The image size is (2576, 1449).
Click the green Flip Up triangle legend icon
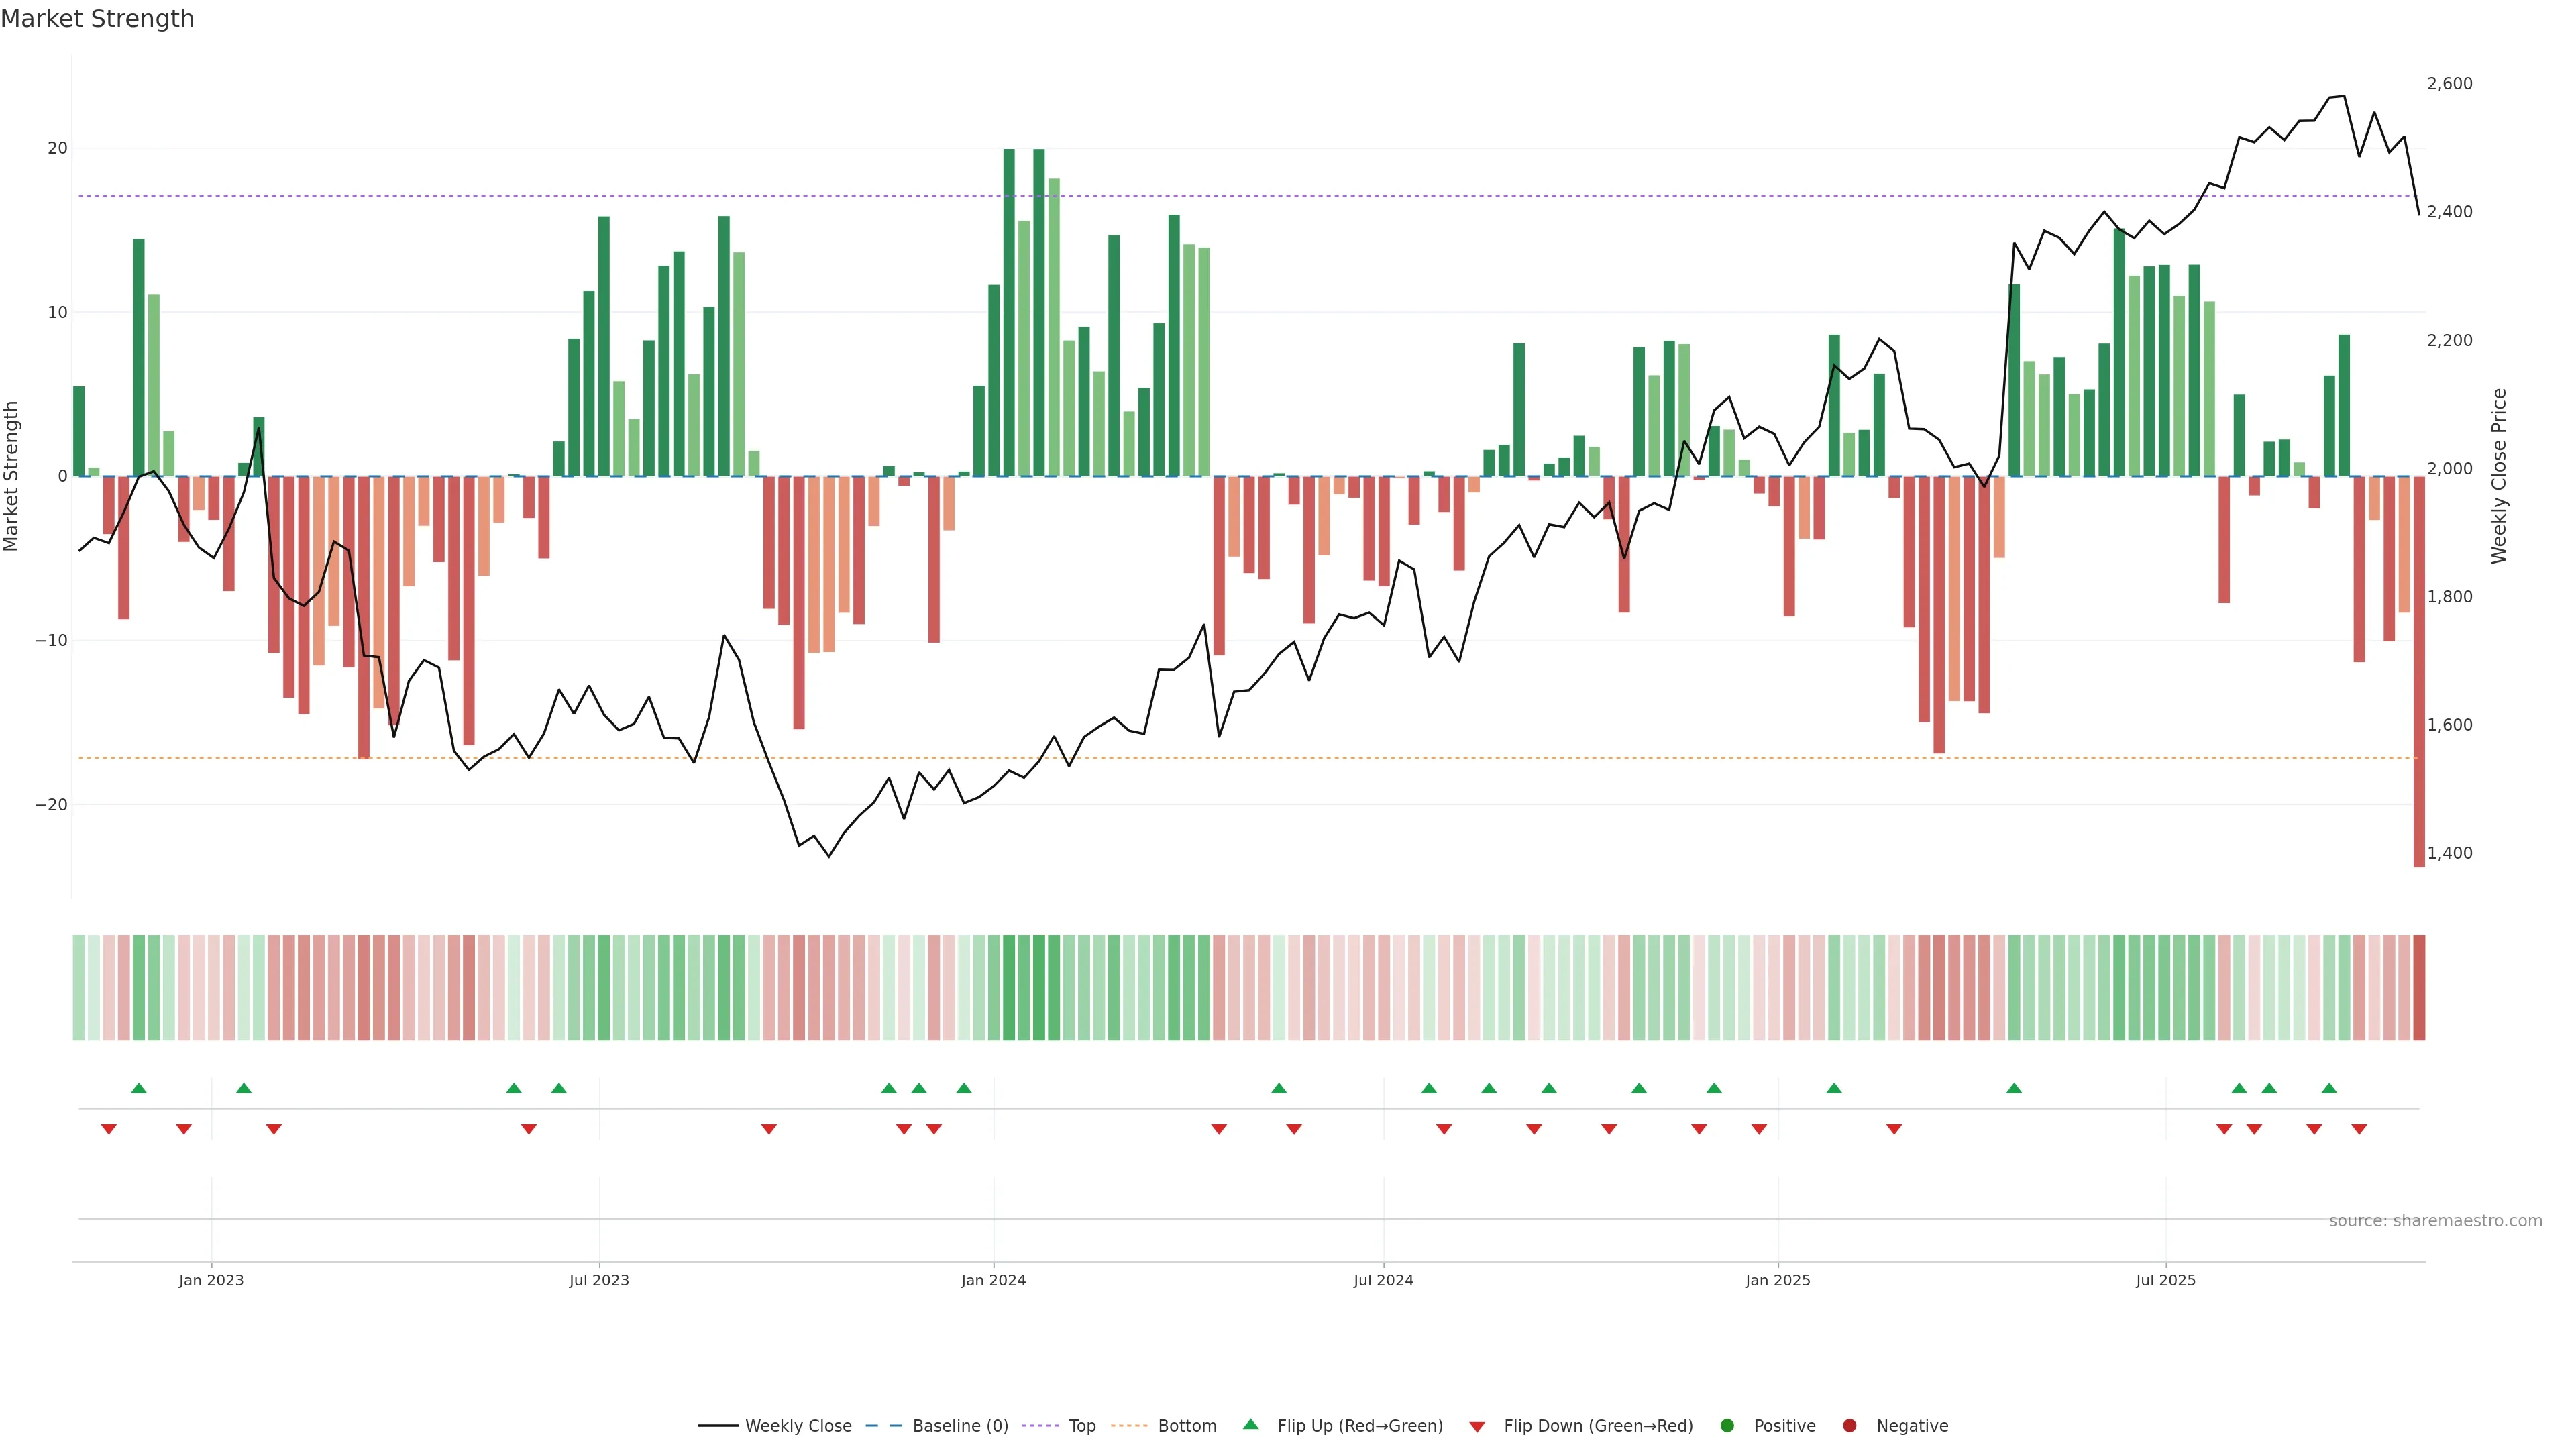(x=1250, y=1424)
